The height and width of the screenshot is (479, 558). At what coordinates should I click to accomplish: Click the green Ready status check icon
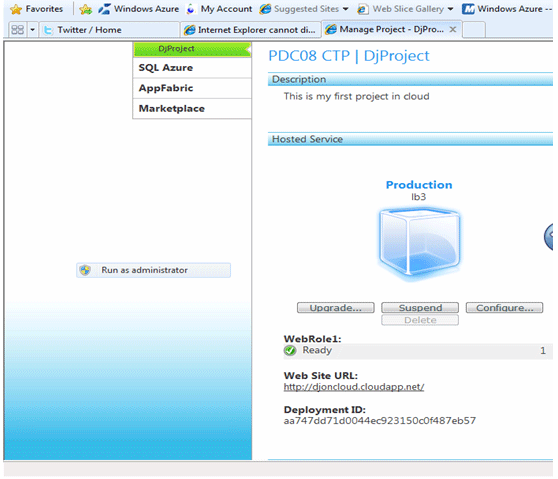coord(290,351)
